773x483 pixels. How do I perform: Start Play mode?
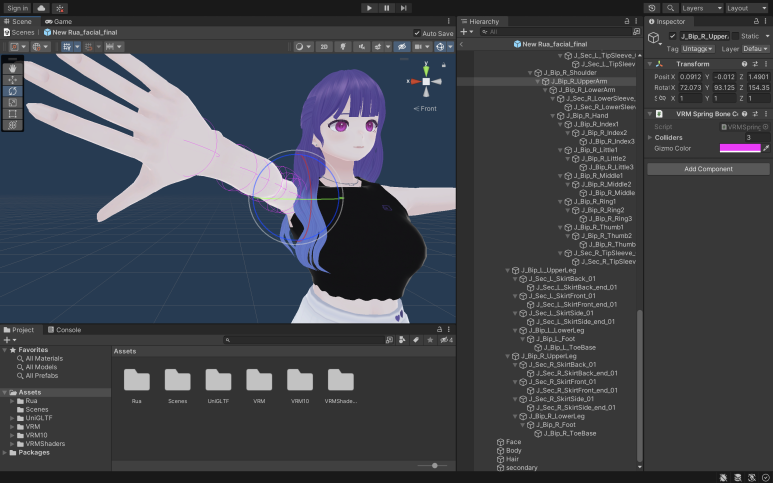[369, 8]
